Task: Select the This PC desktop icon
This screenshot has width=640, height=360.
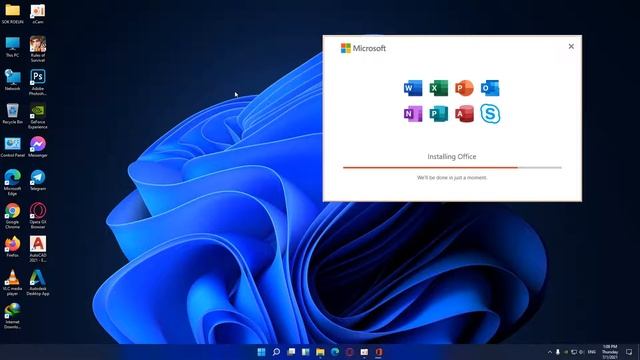Action: pos(13,47)
